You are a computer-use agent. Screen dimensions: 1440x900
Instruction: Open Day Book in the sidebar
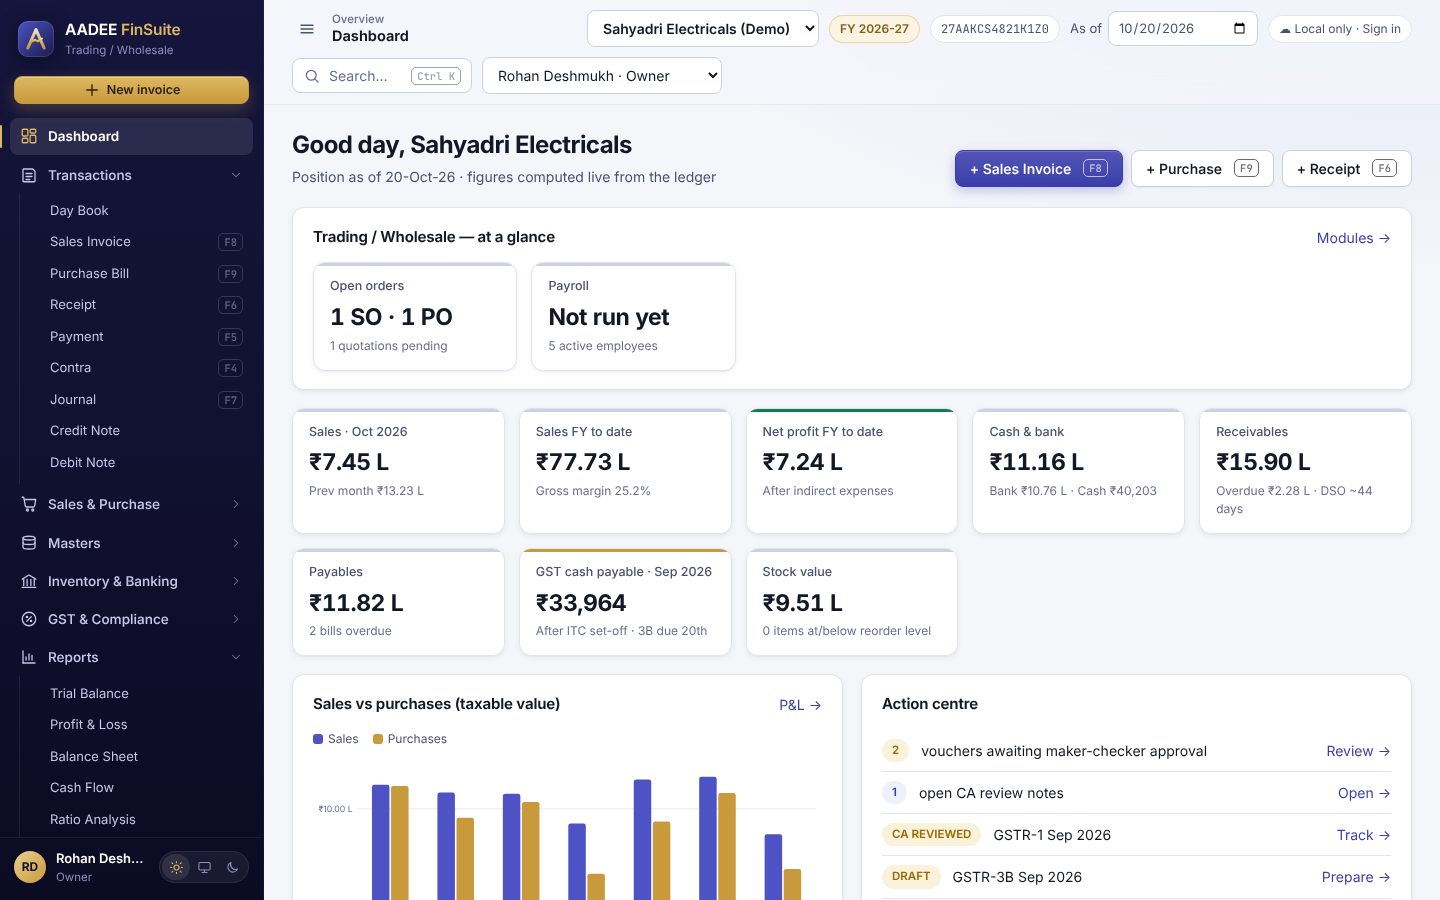146,211
